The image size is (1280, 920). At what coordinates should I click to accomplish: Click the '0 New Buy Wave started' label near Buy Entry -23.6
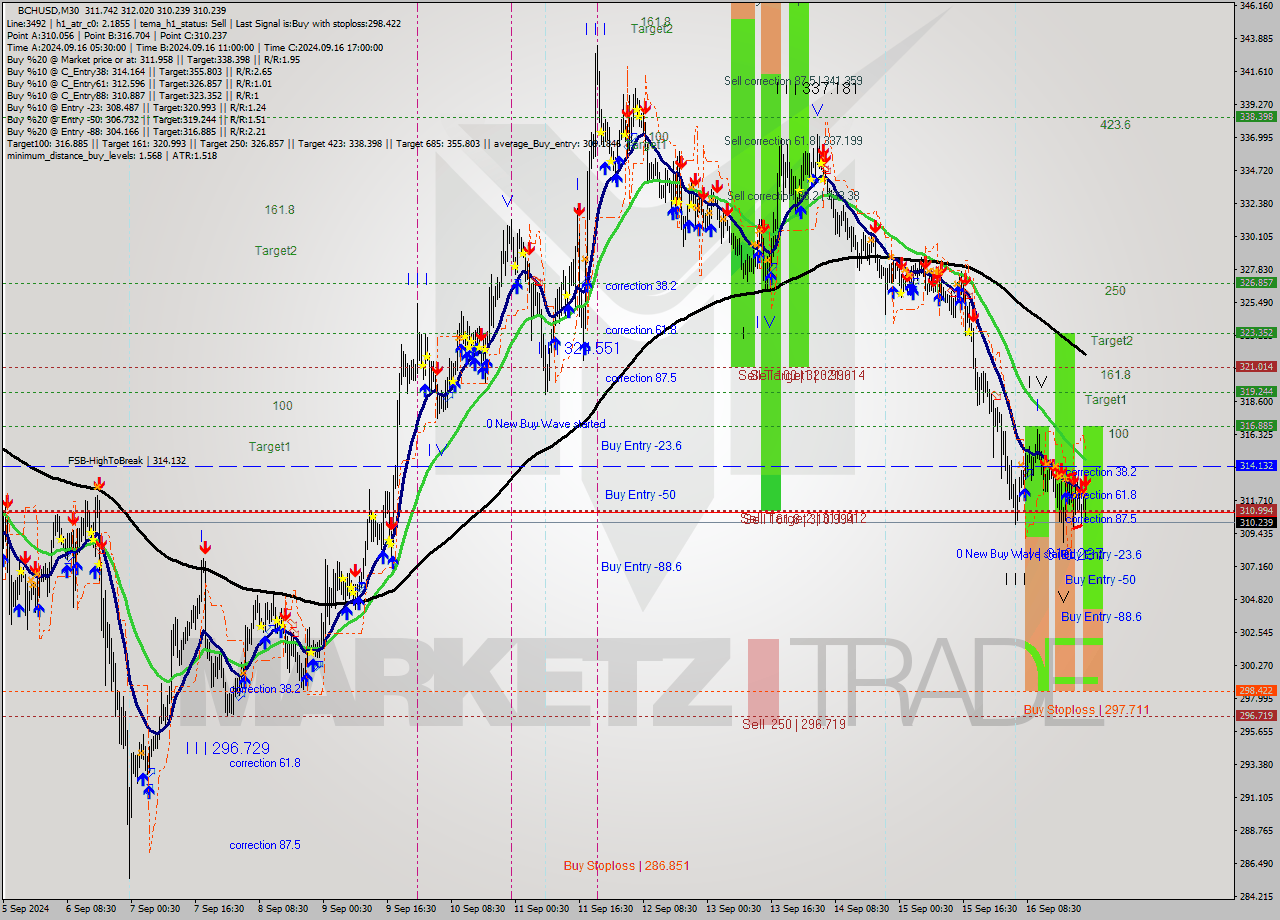(546, 424)
